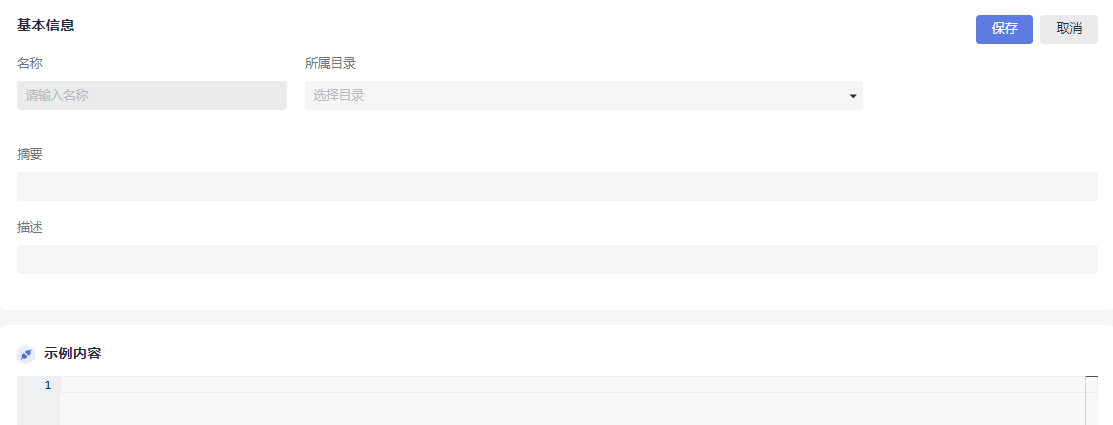
Task: Focus the 描述 description field
Action: pyautogui.click(x=557, y=259)
